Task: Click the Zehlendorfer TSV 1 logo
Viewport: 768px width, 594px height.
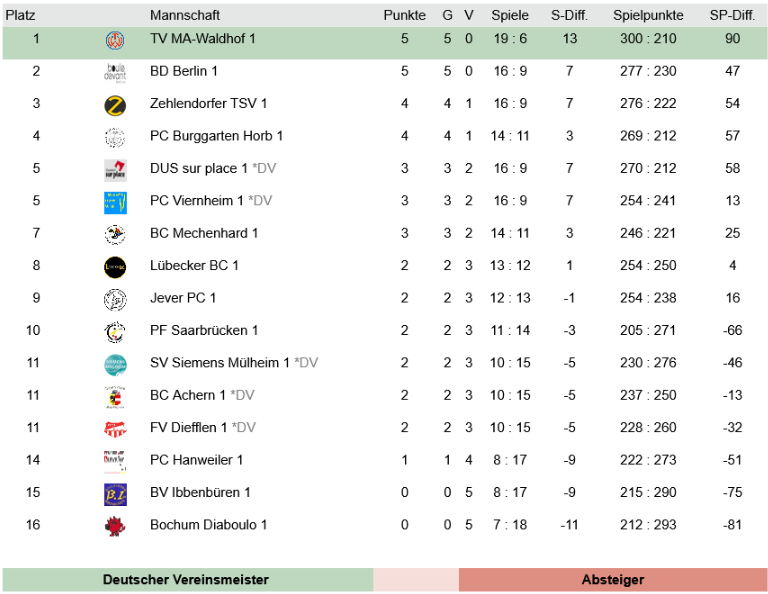Action: click(115, 104)
